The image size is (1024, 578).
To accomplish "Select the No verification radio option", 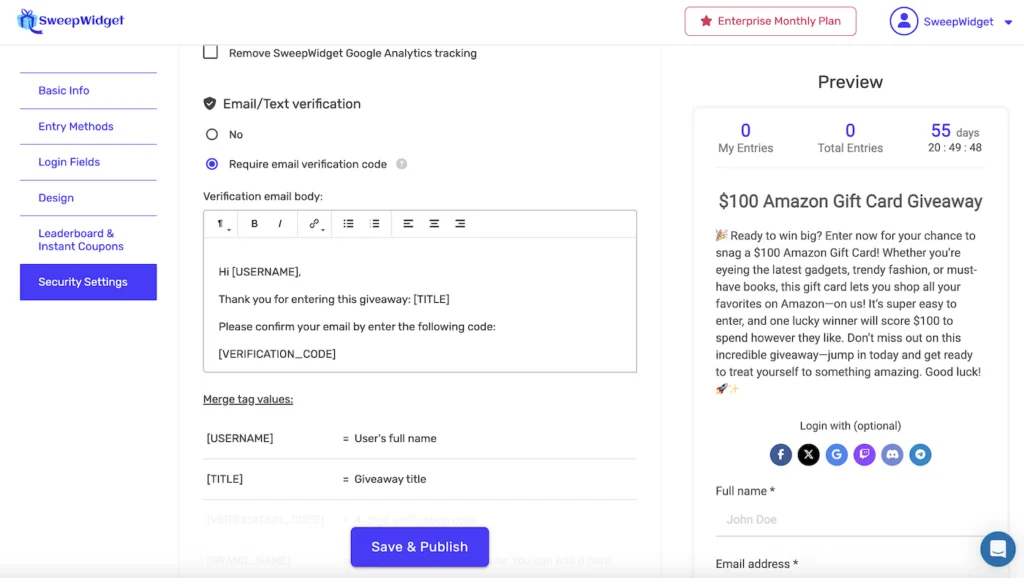I will [212, 134].
